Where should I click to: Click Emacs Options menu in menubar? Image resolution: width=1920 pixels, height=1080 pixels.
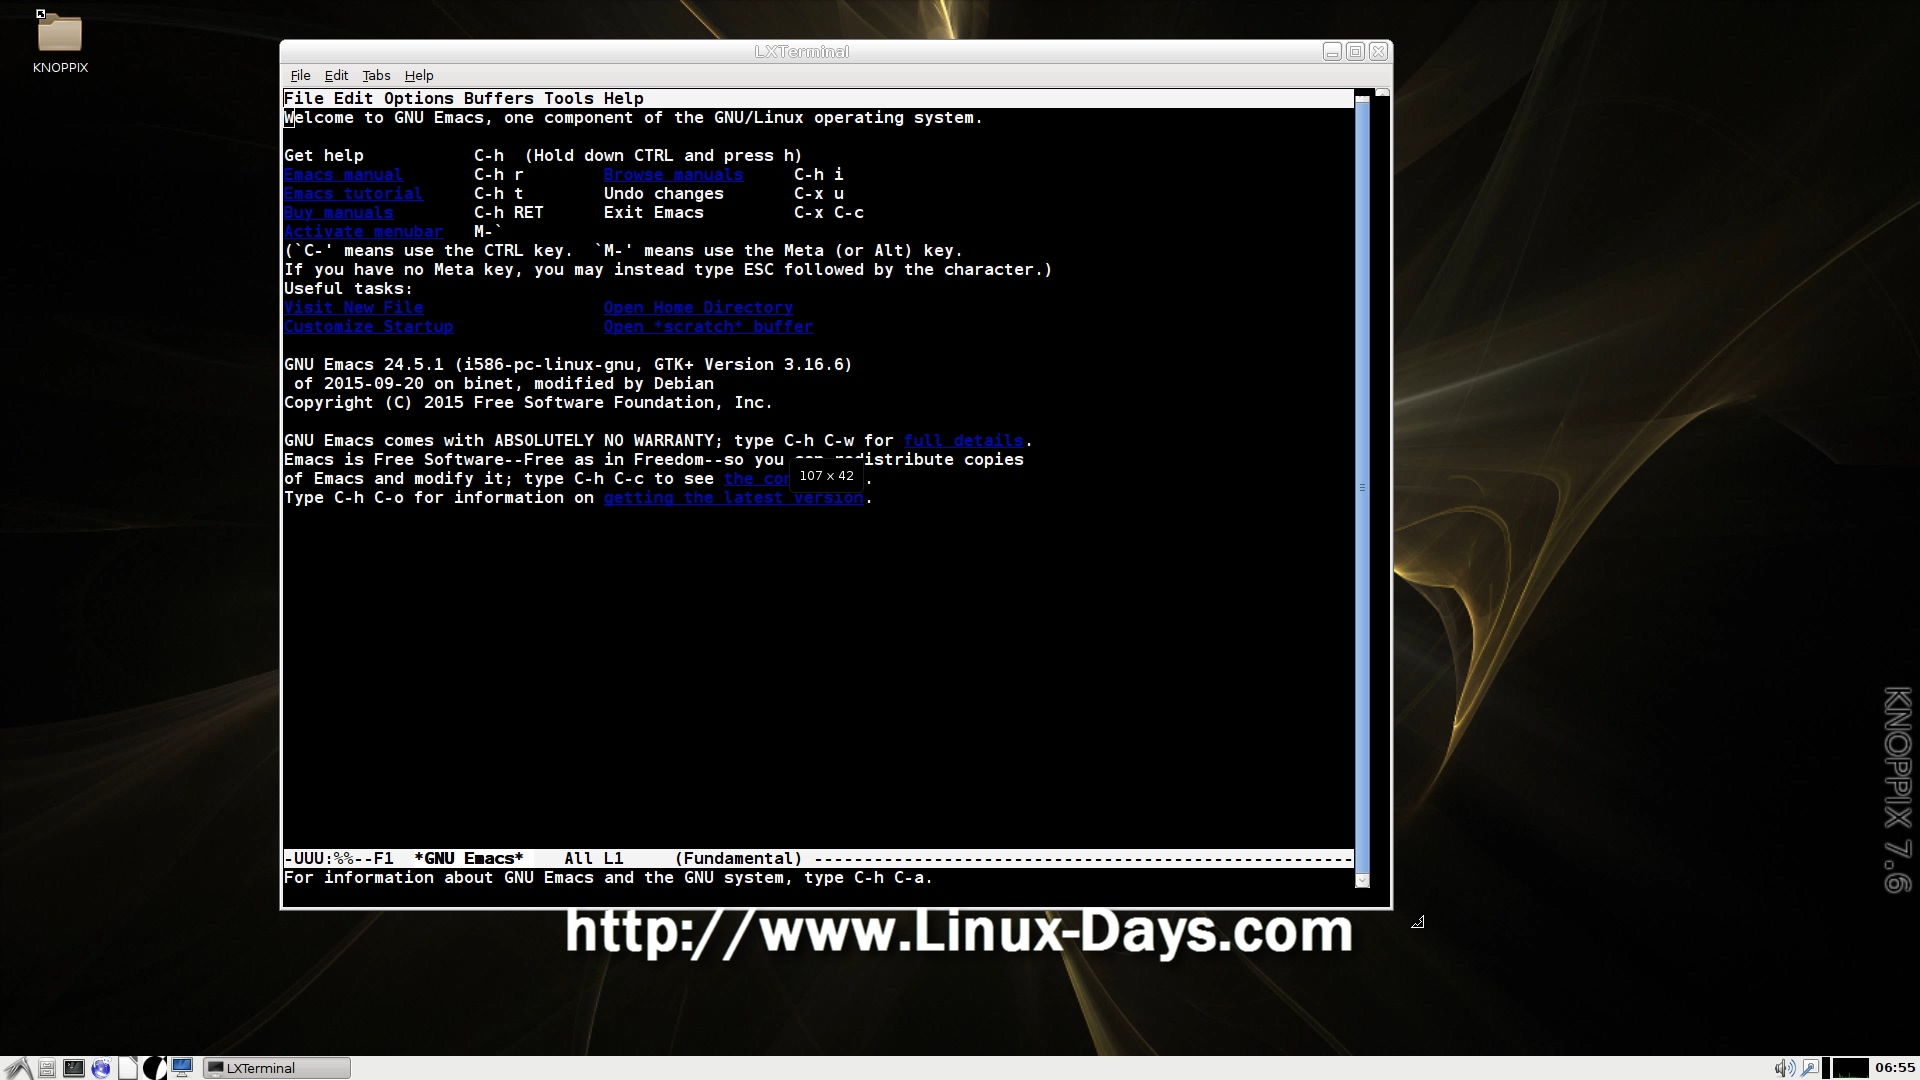click(x=418, y=98)
